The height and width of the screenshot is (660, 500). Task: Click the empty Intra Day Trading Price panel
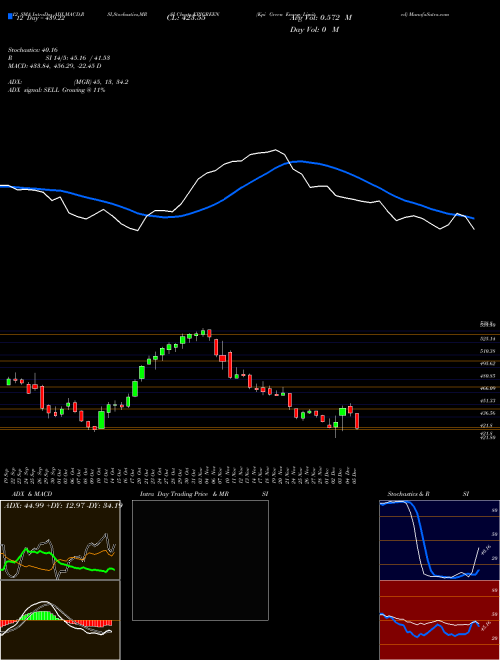click(200, 560)
